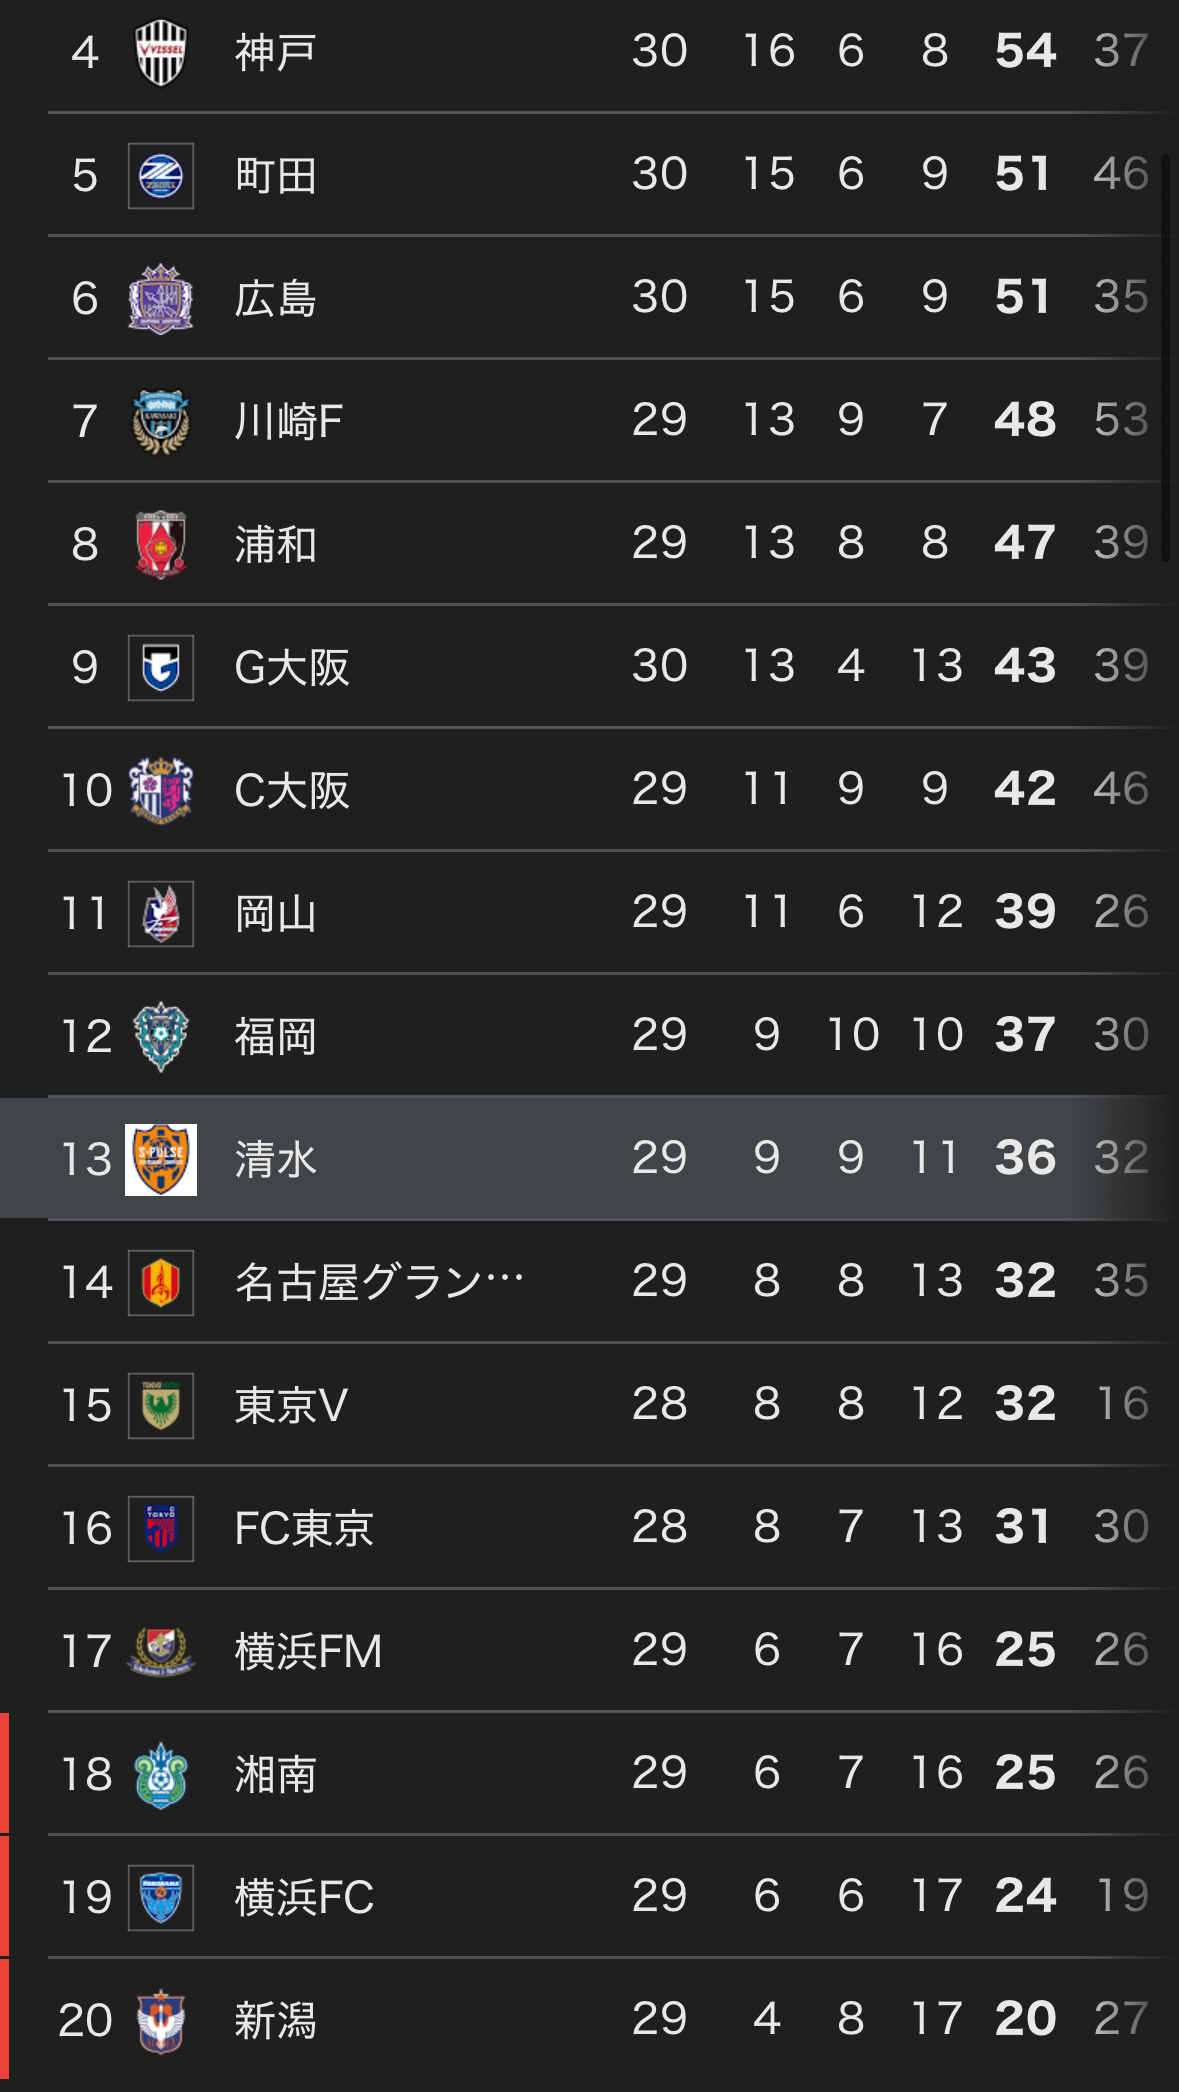1179x2092 pixels.
Task: Tap the Nagoya Grampus crest icon
Action: pos(161,1283)
